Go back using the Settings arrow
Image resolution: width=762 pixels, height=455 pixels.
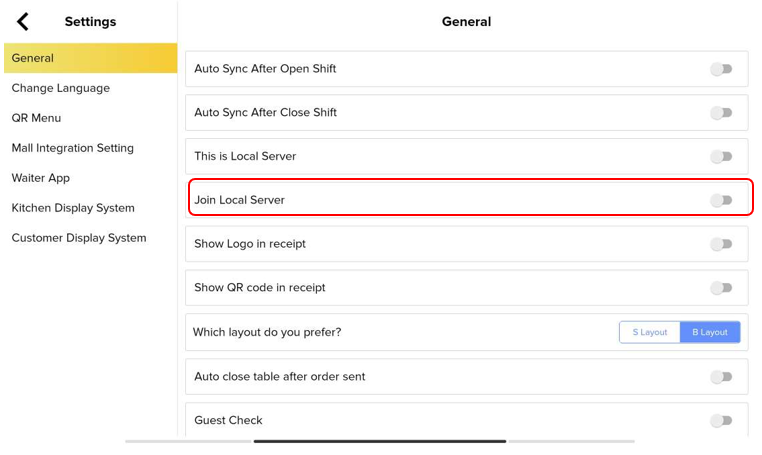(x=23, y=21)
